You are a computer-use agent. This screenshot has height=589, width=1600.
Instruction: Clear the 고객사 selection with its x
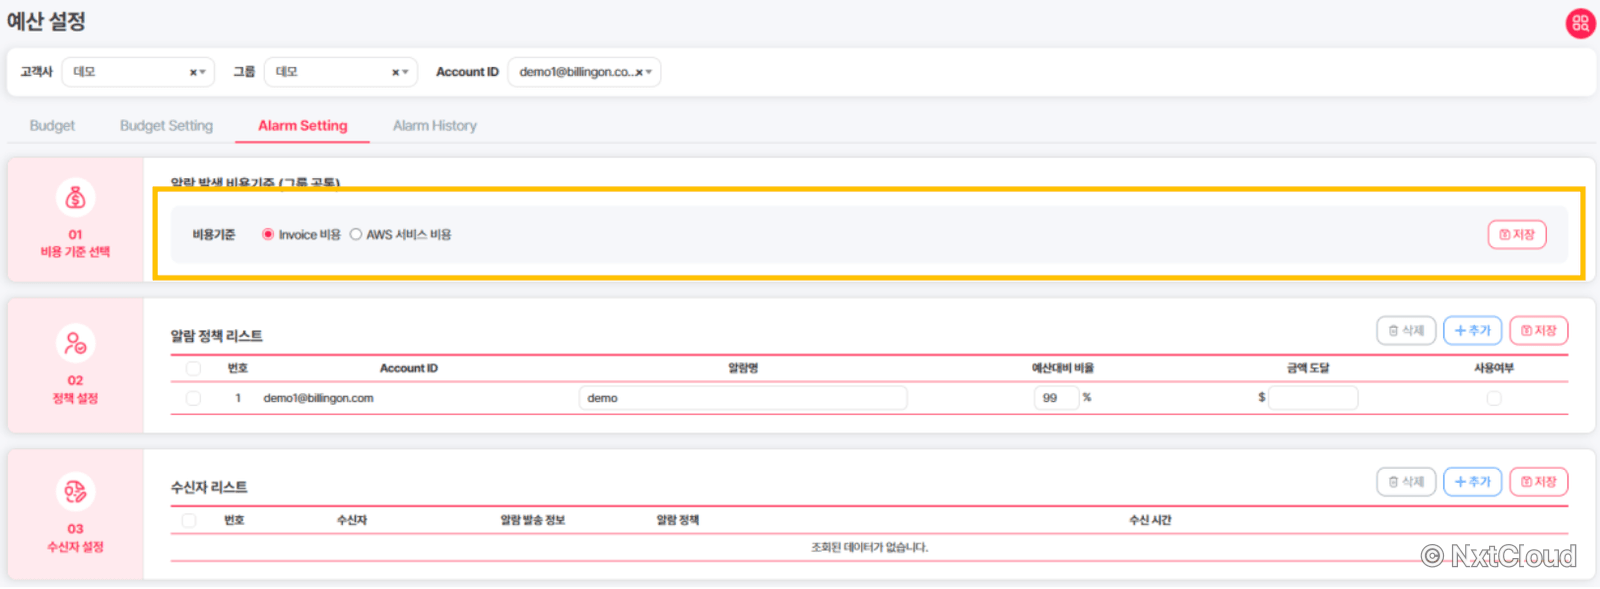pos(193,72)
